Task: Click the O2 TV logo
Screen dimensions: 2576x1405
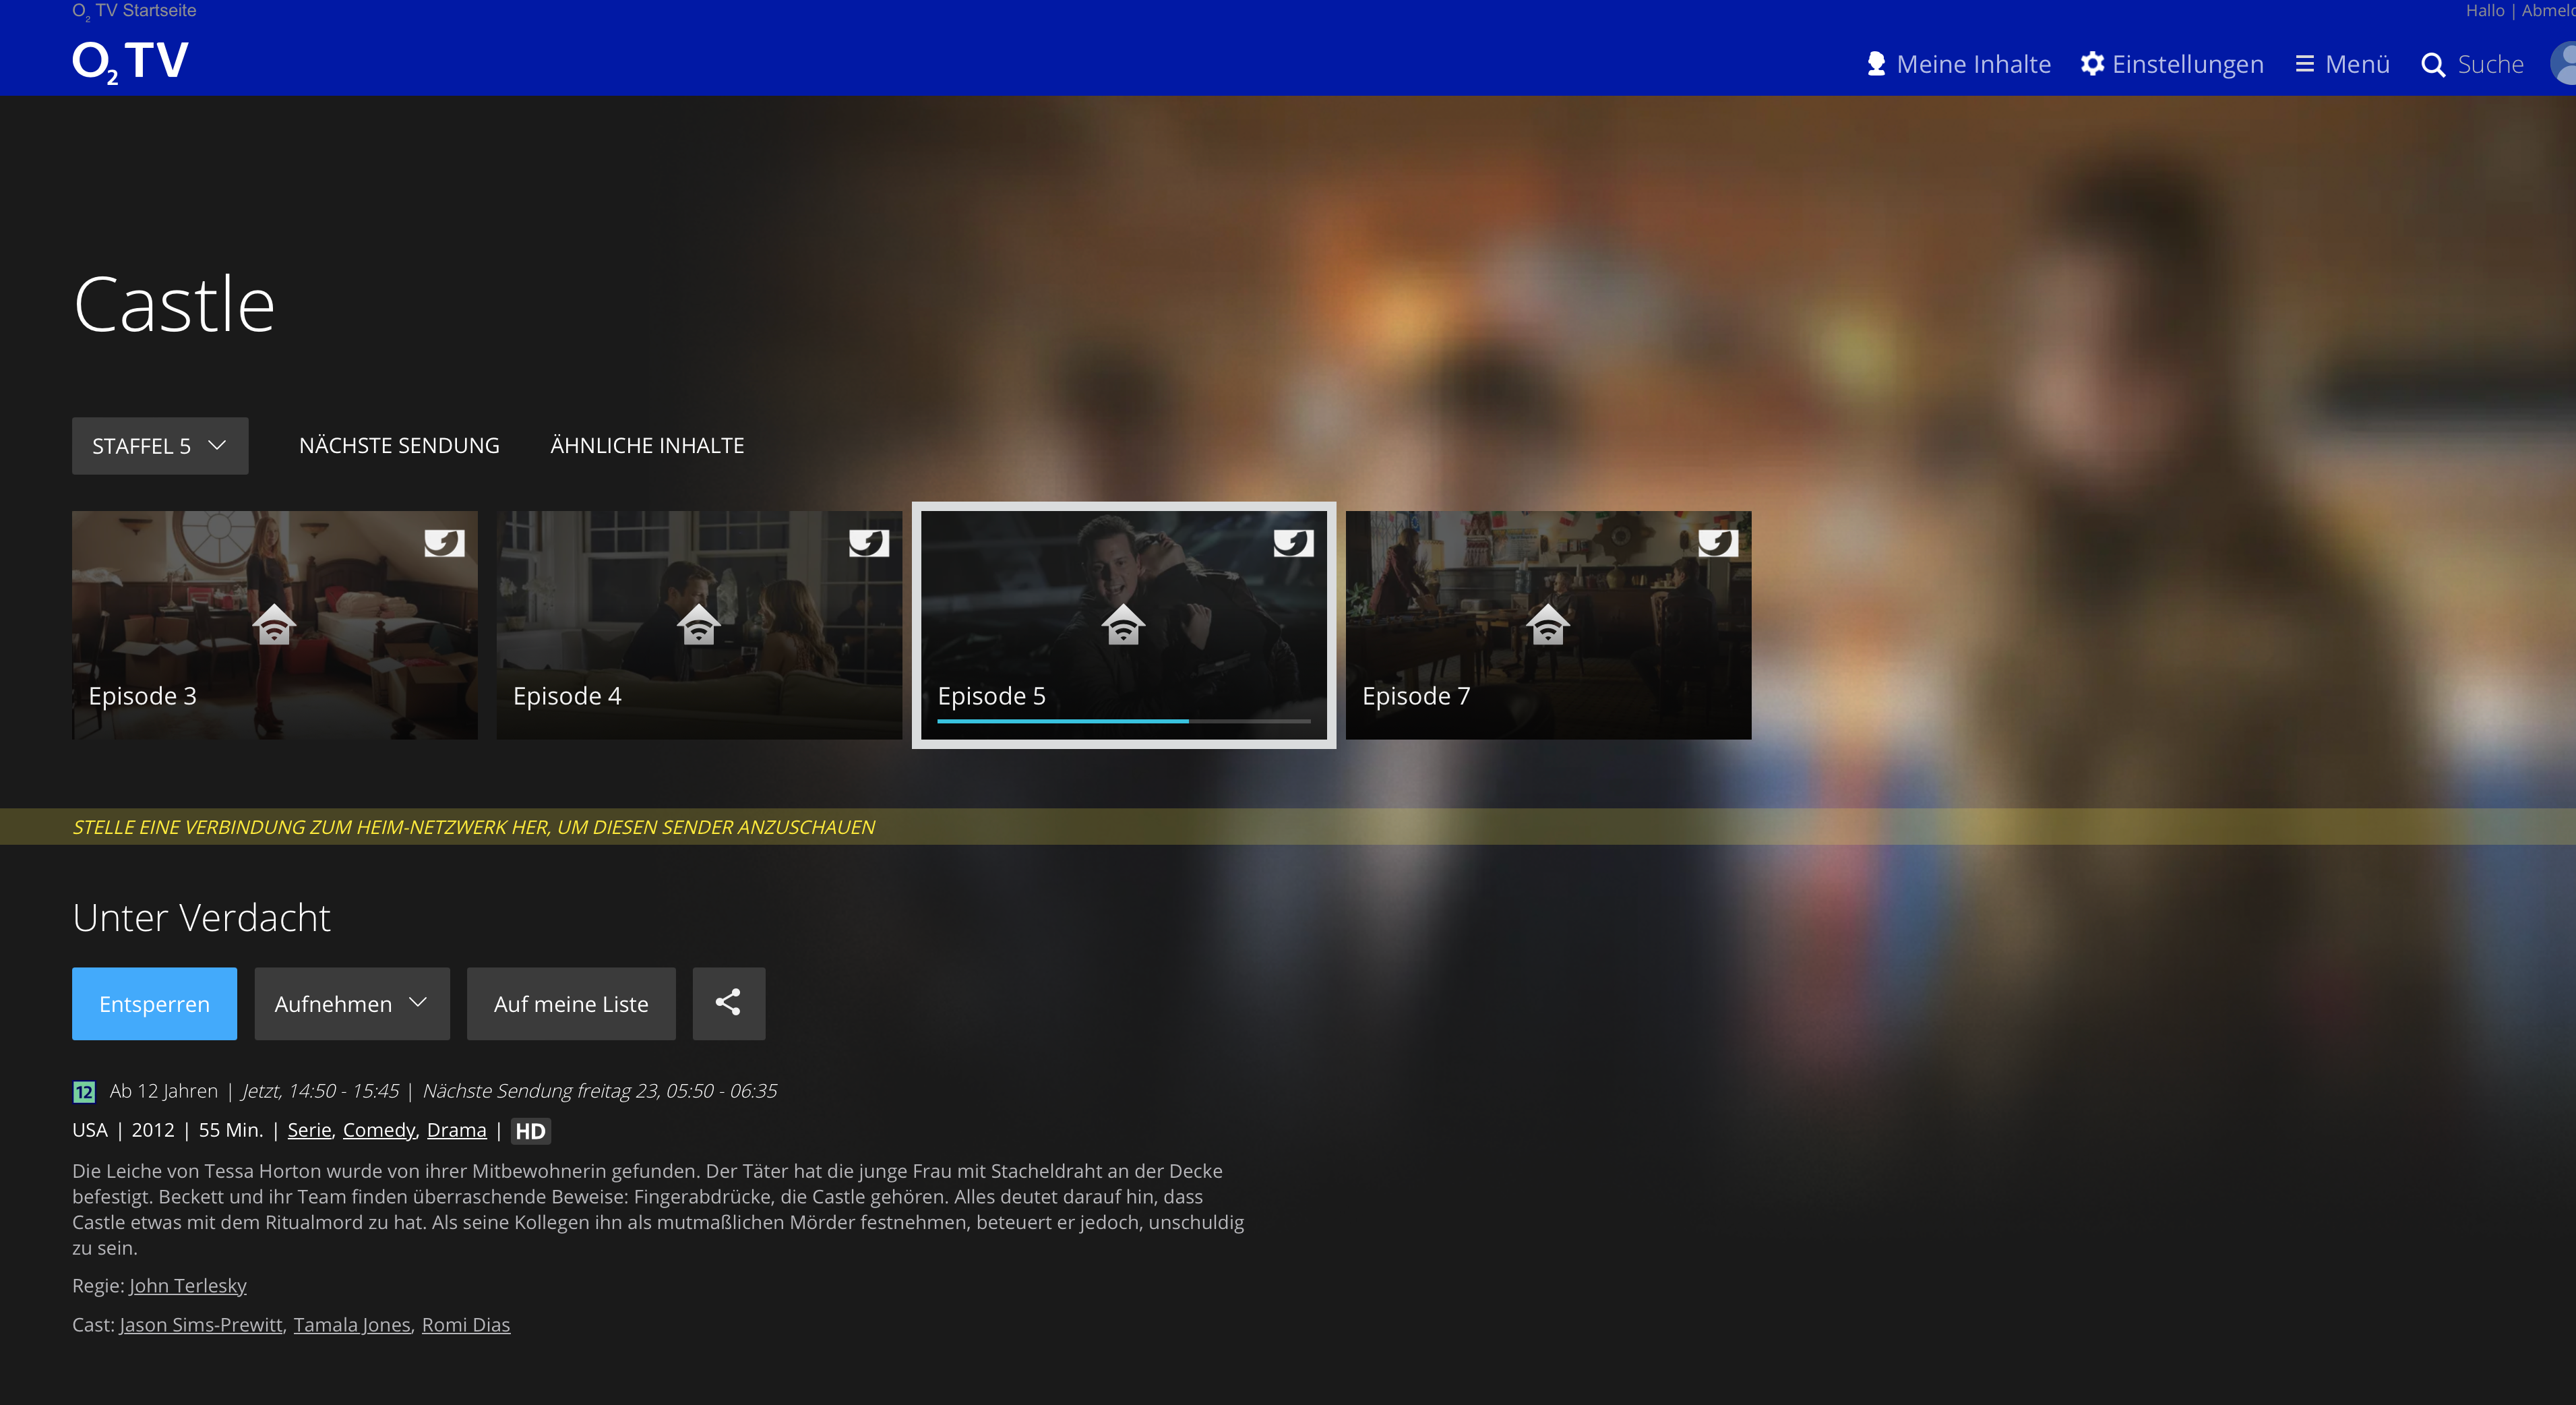Action: point(130,62)
